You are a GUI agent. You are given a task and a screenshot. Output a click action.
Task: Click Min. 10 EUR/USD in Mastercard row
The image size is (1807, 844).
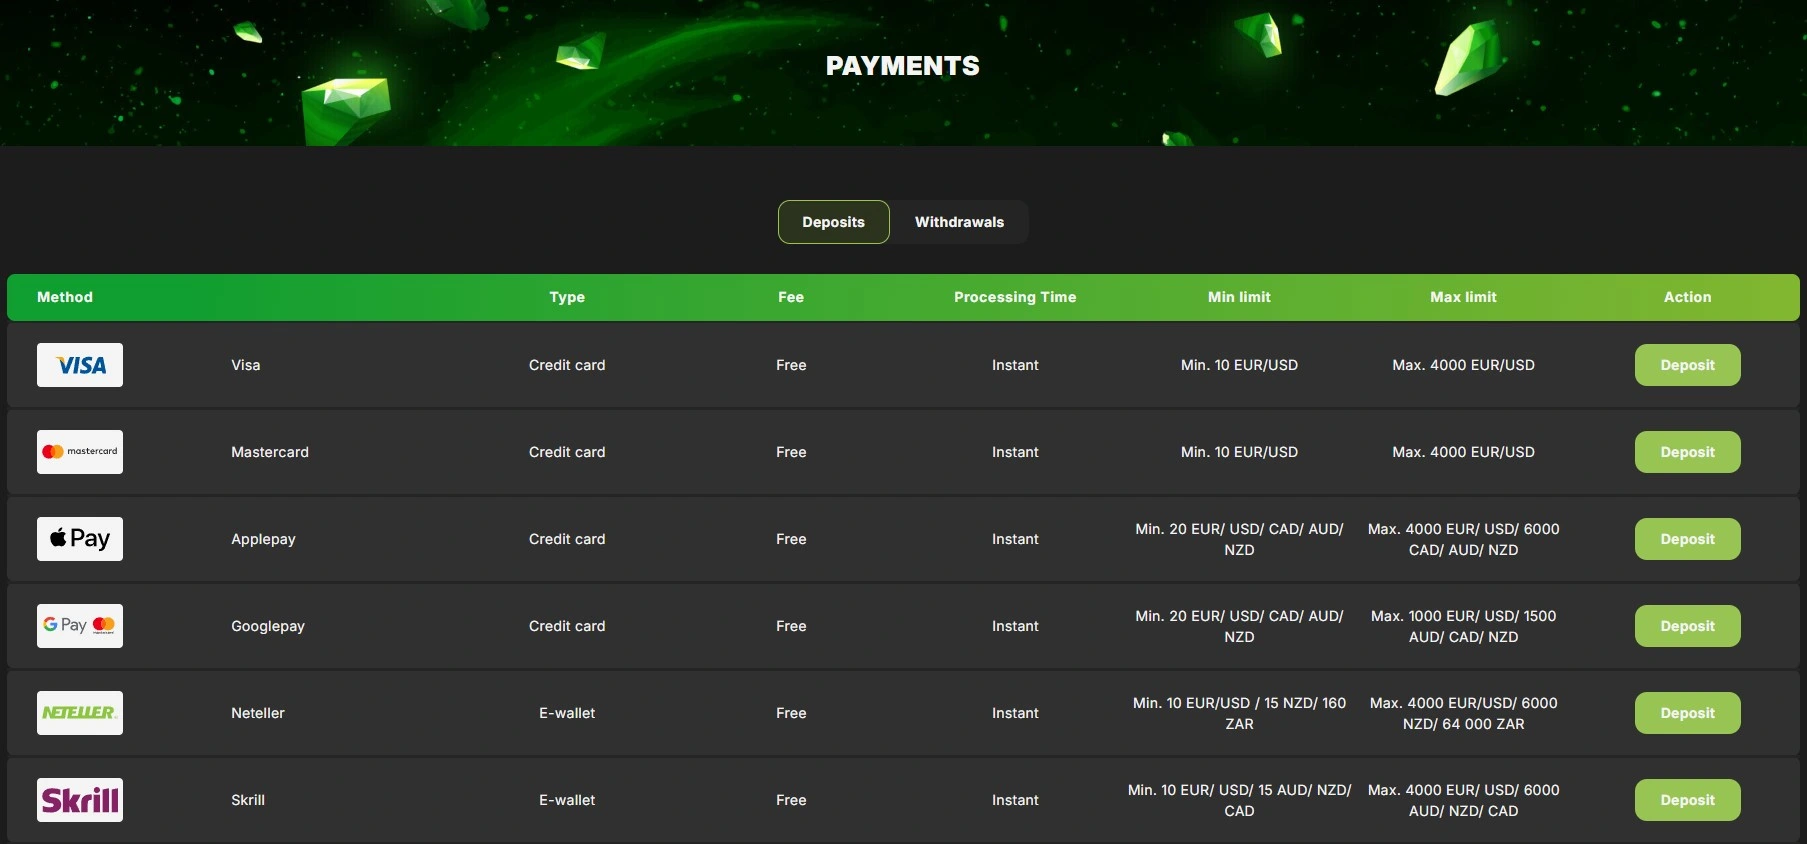tap(1239, 452)
